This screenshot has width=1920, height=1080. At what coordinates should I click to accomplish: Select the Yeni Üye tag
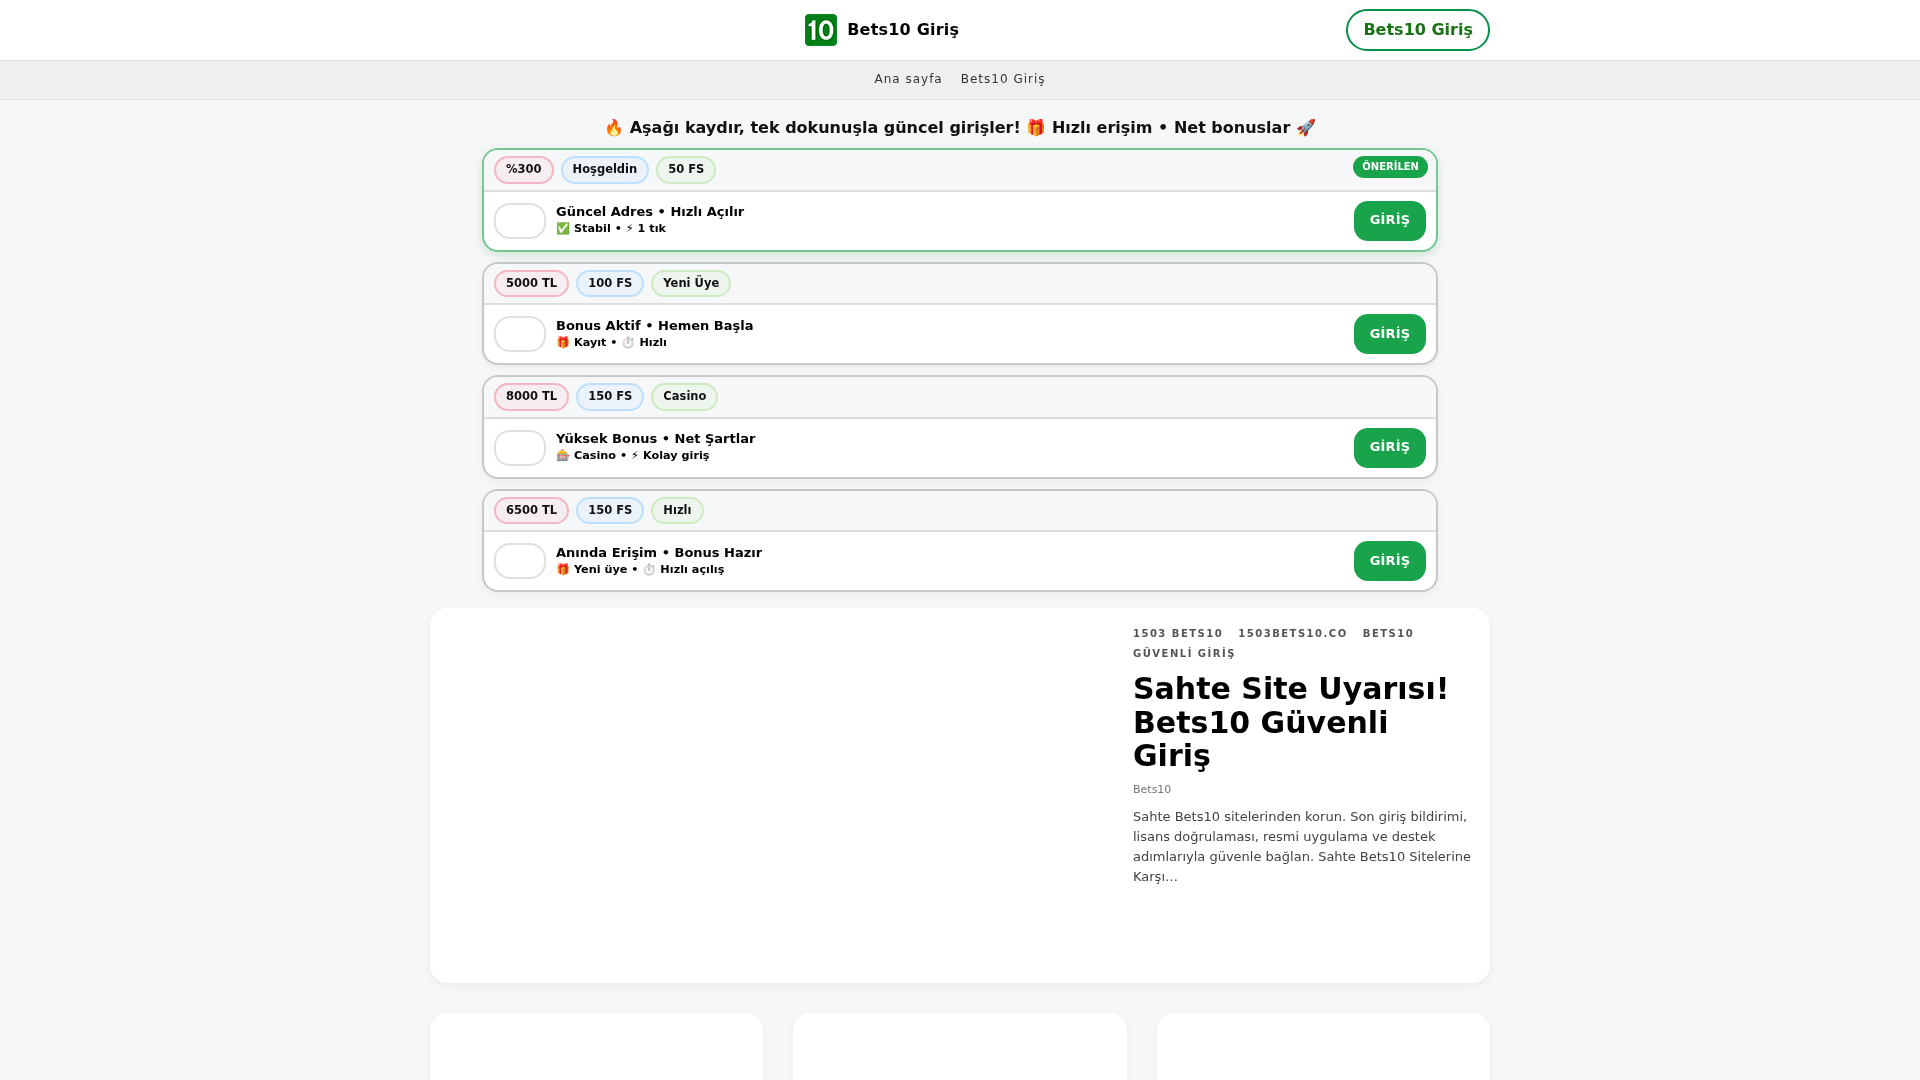coord(691,284)
